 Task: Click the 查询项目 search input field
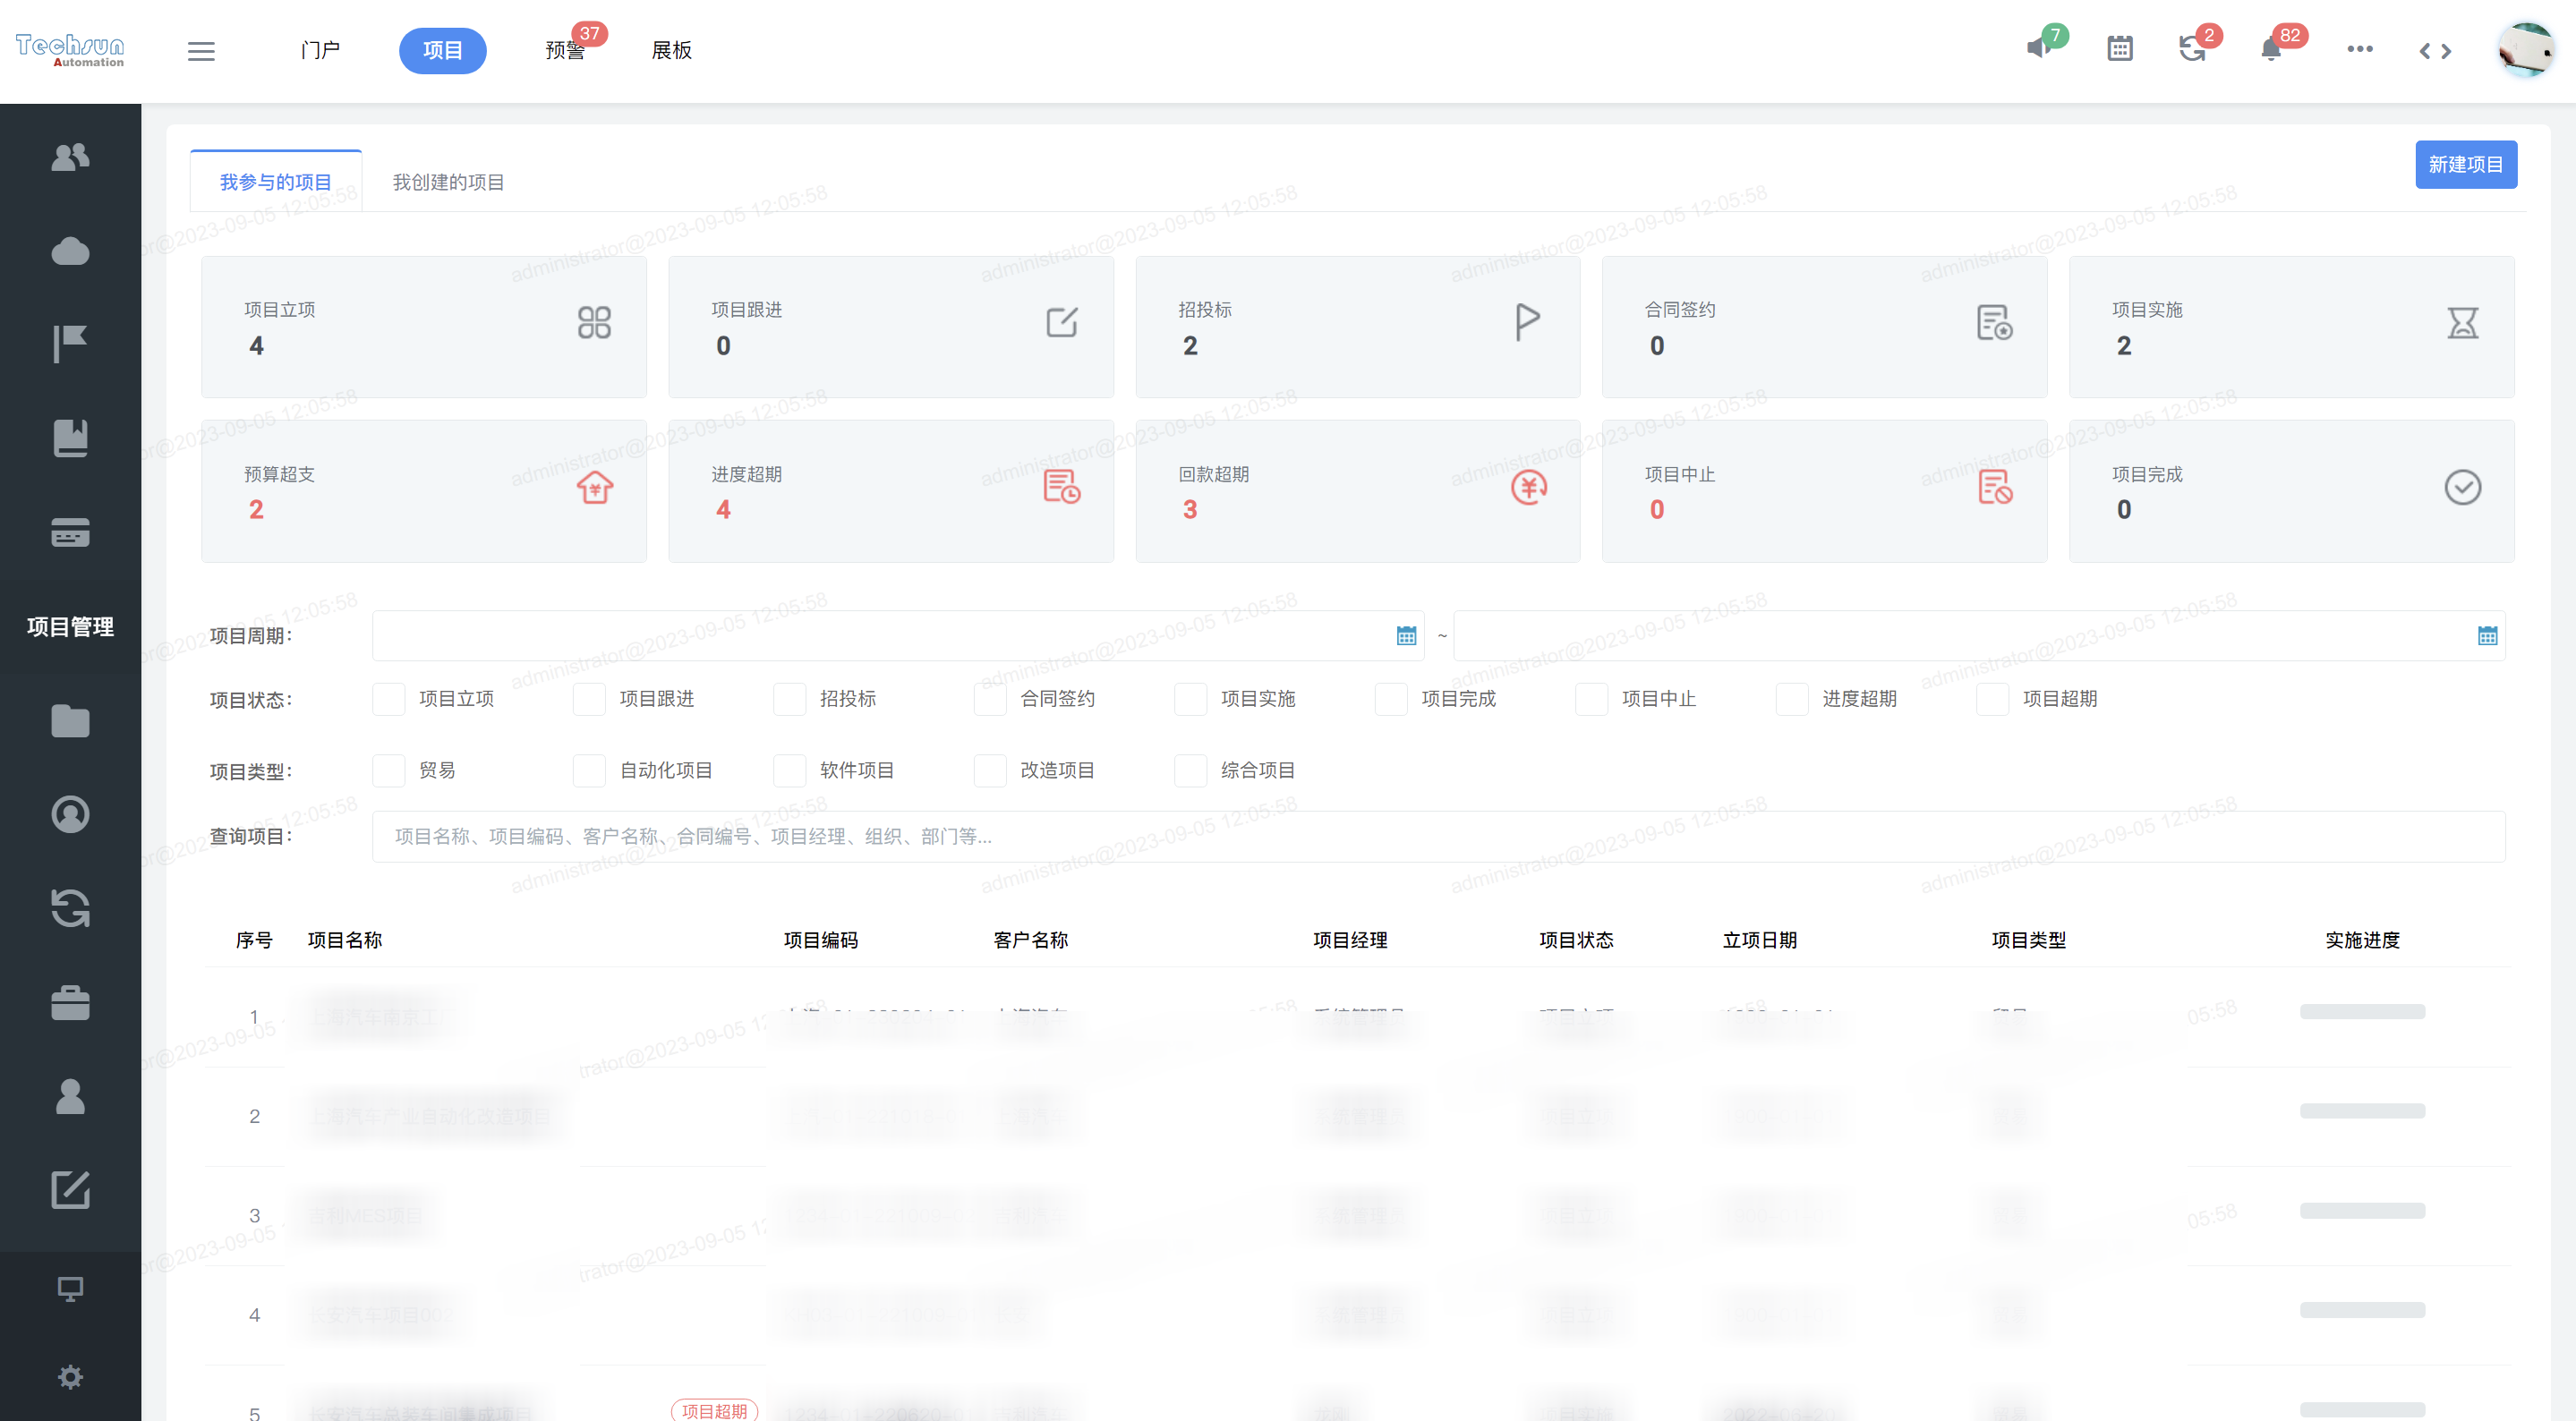tap(1437, 836)
